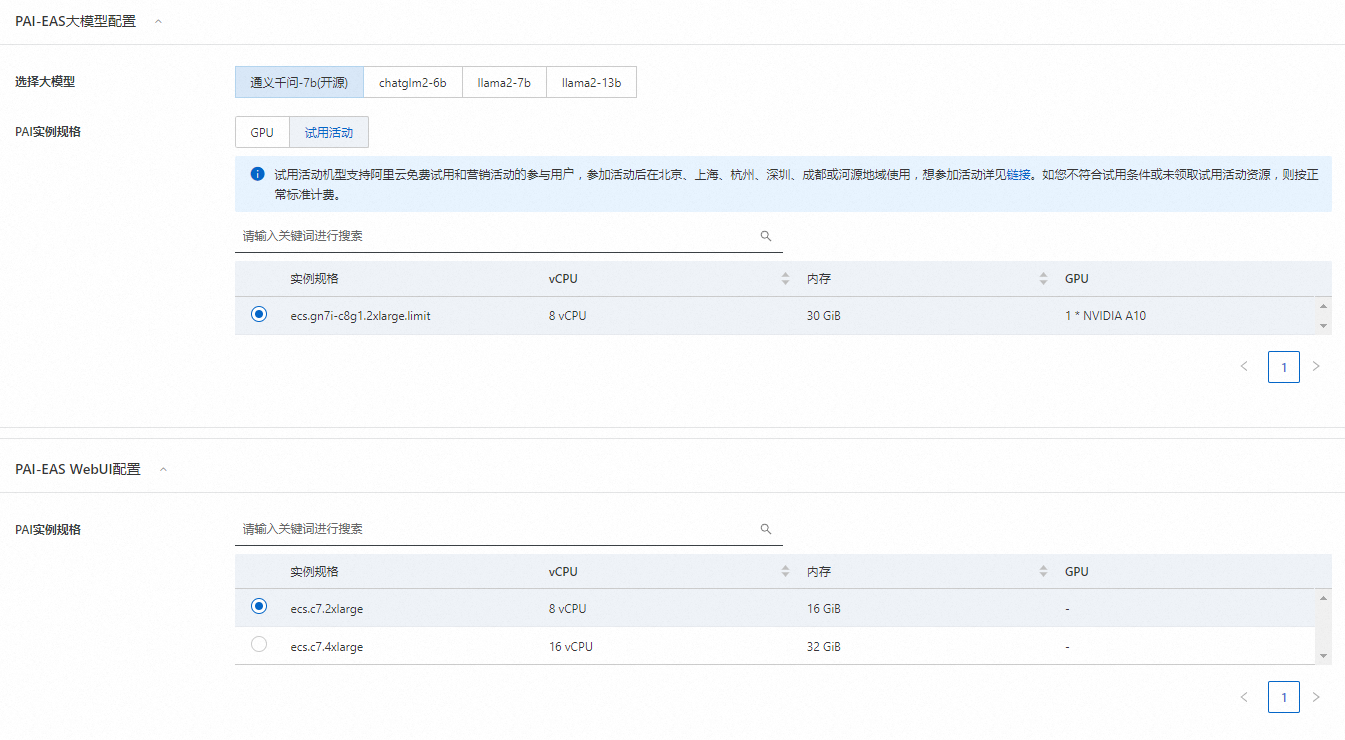Click the 32 GiB memory cell
The height and width of the screenshot is (740, 1345).
(x=824, y=647)
